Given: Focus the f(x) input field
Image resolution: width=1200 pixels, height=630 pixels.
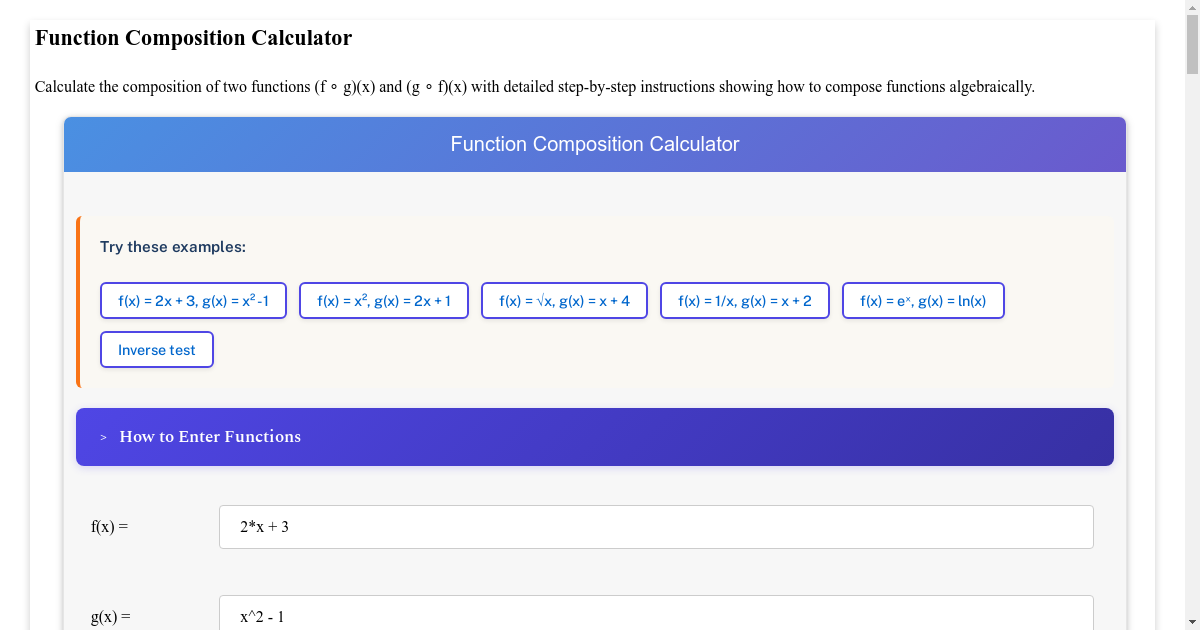Looking at the screenshot, I should (x=656, y=527).
